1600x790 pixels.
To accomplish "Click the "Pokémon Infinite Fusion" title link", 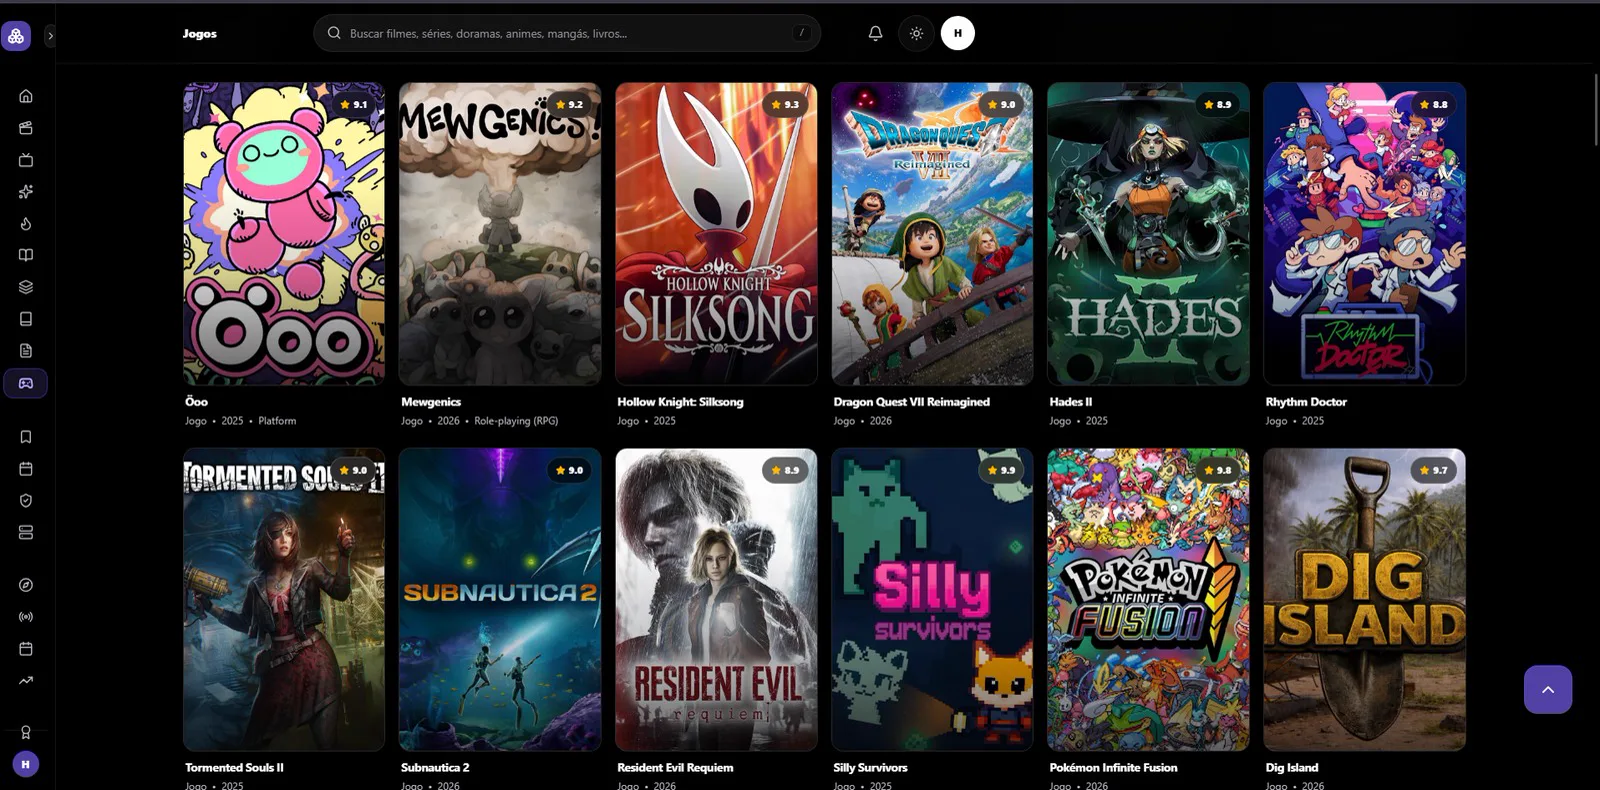I will coord(1113,767).
